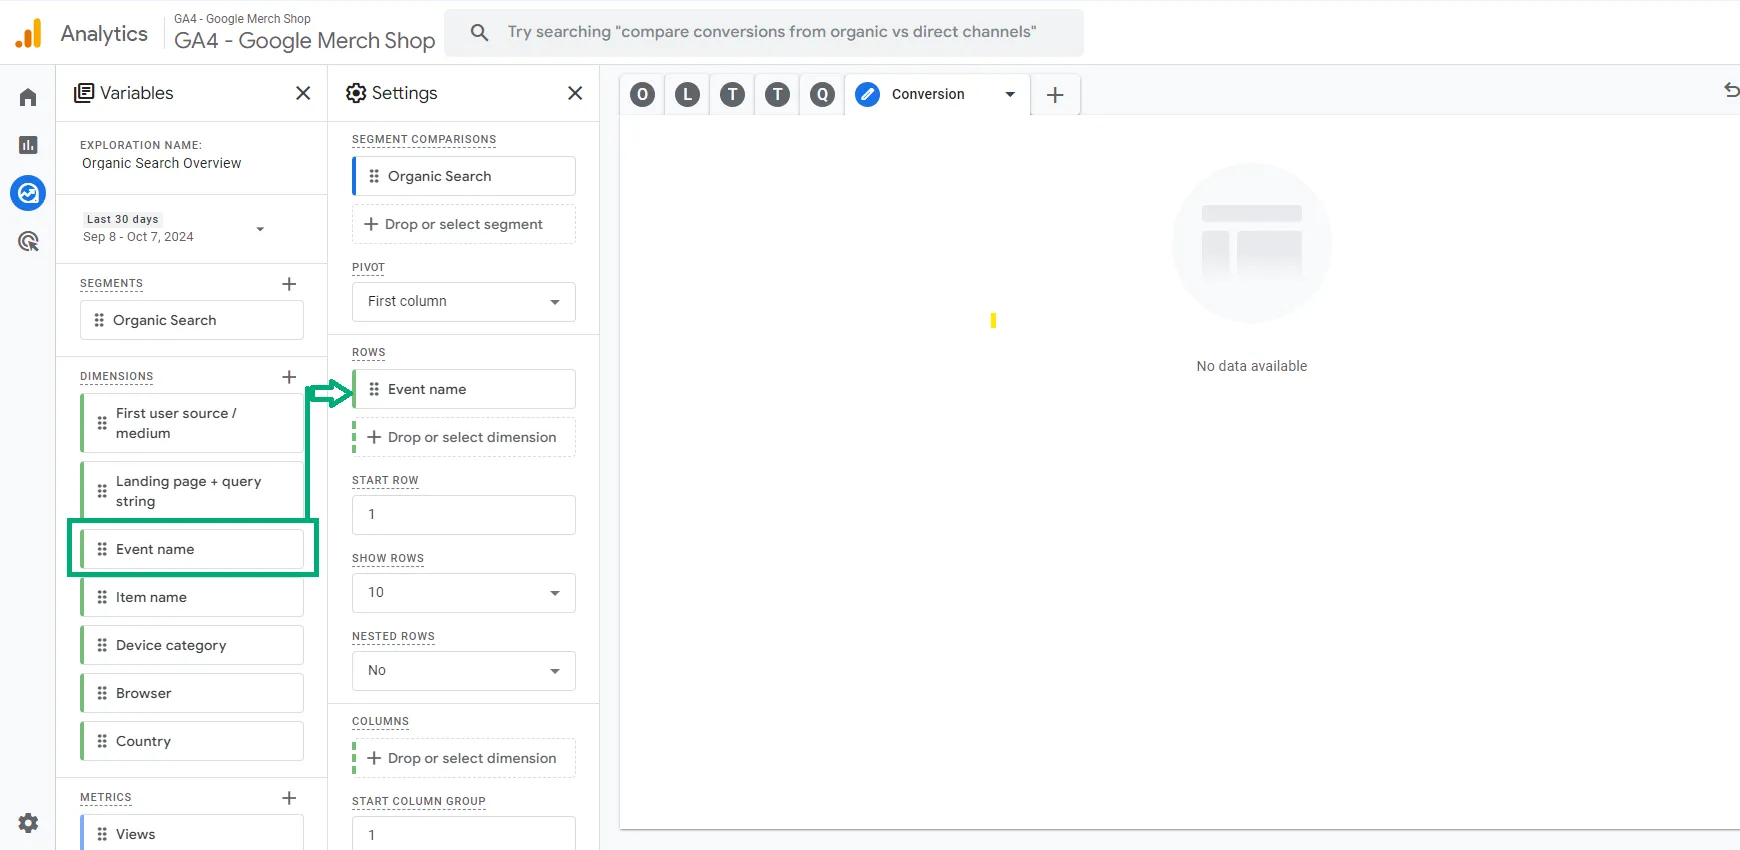Expand the Conversion tab dropdown arrow
The image size is (1740, 850).
tap(1010, 94)
